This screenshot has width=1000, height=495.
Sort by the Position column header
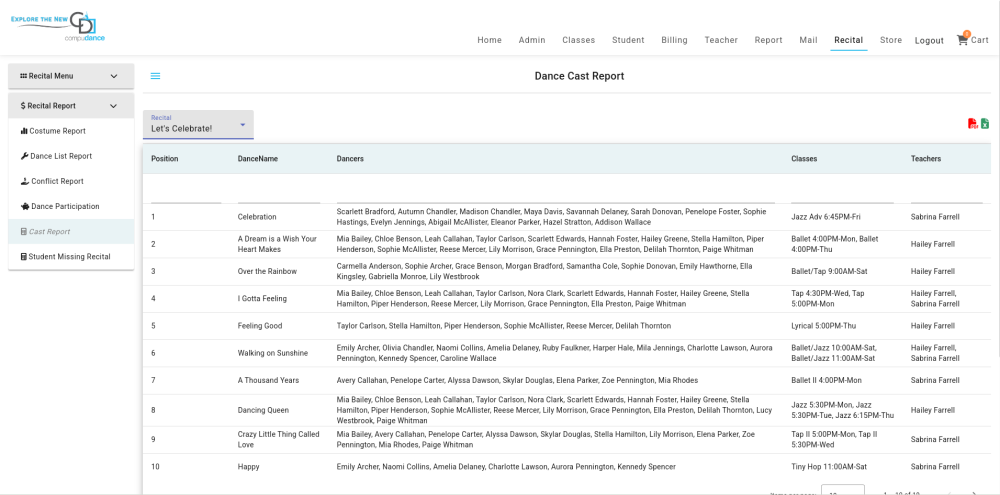pyautogui.click(x=165, y=159)
